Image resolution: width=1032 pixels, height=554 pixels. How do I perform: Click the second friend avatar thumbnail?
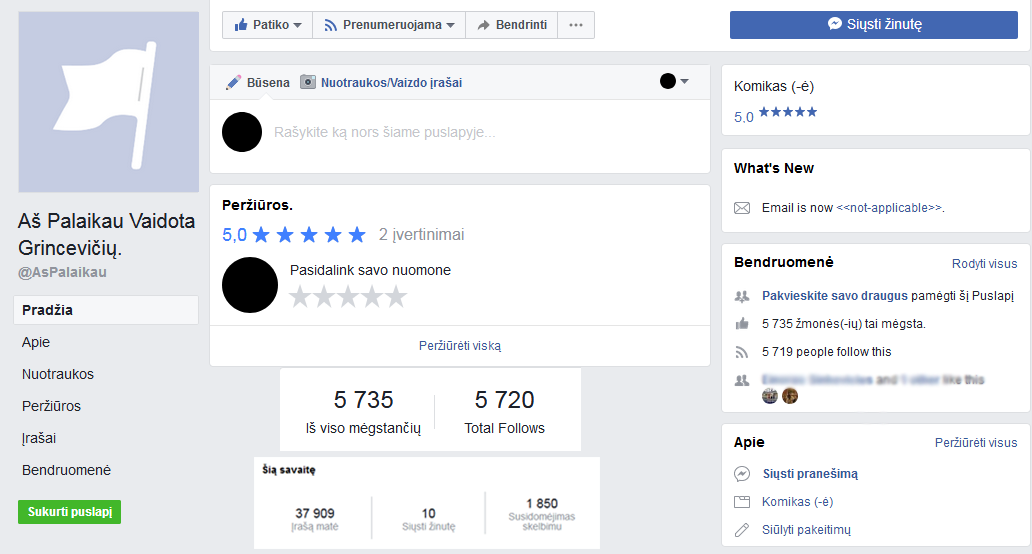[x=790, y=396]
